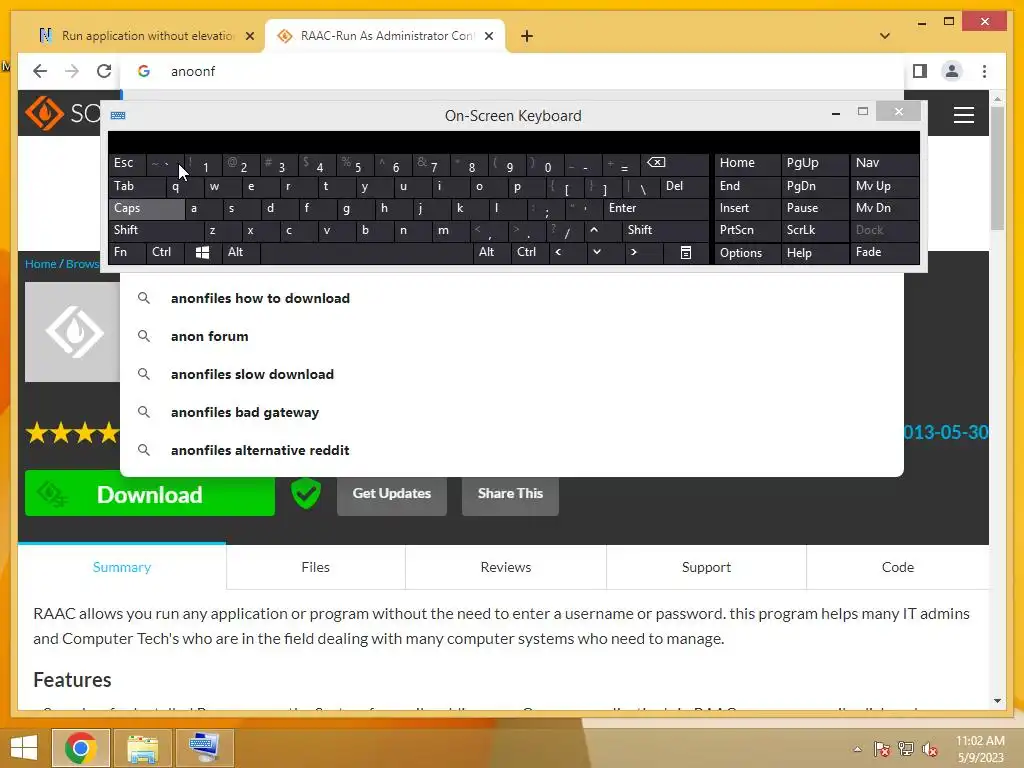The image size is (1024, 768).
Task: Select suggestion anonfiles slow download
Action: tap(512, 374)
